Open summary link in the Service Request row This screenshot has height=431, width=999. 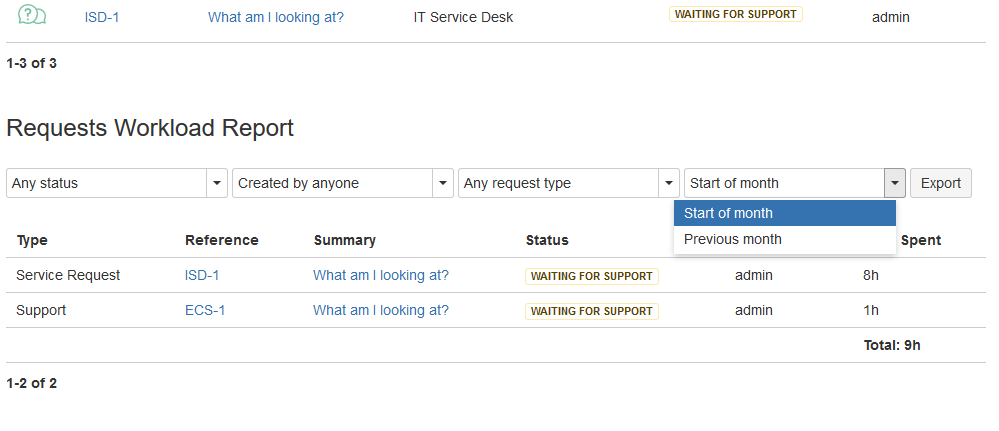tap(381, 275)
